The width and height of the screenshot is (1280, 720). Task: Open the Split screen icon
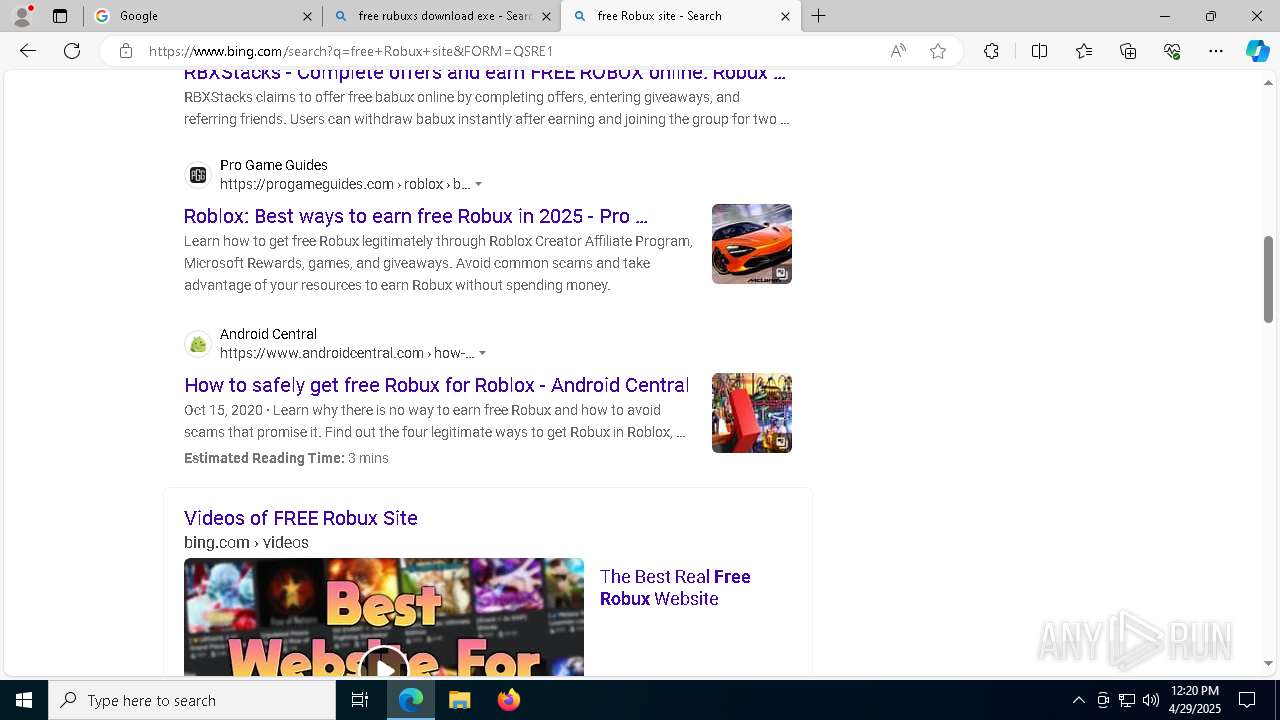(x=1039, y=51)
